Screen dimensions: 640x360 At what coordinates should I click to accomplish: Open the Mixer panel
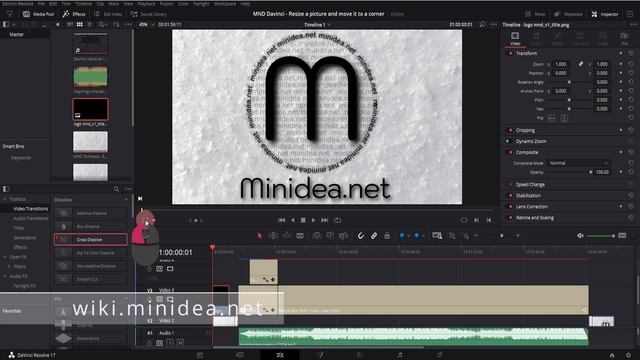click(535, 14)
